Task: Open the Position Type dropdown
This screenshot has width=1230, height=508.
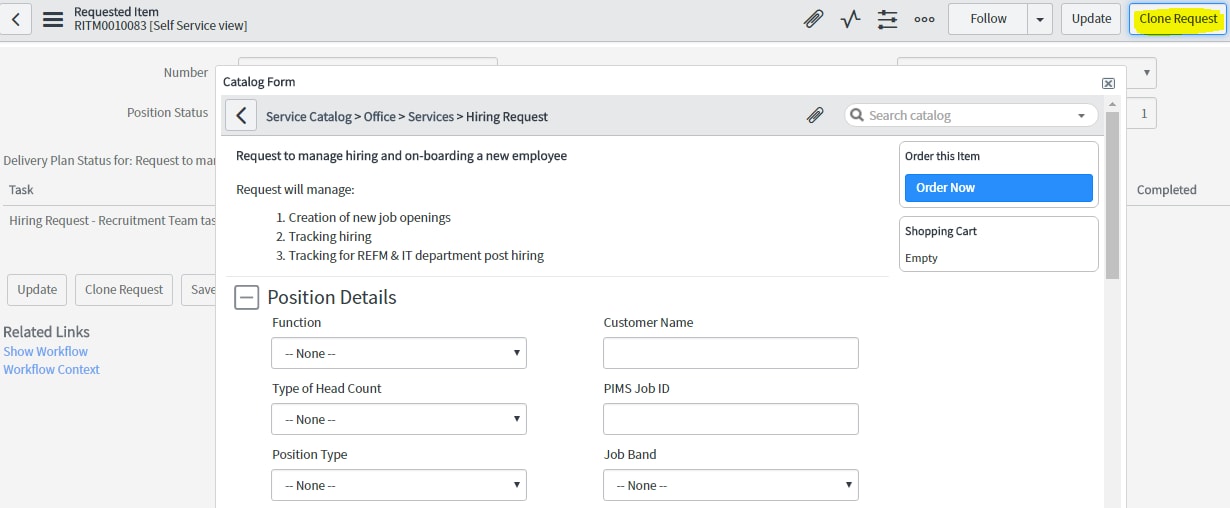Action: click(399, 485)
